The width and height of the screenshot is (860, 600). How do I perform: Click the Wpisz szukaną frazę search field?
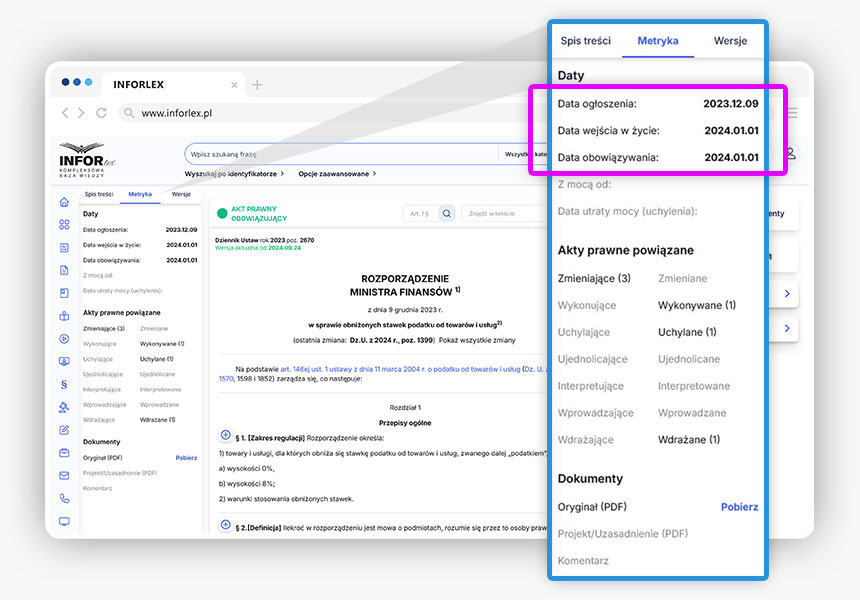[x=340, y=154]
